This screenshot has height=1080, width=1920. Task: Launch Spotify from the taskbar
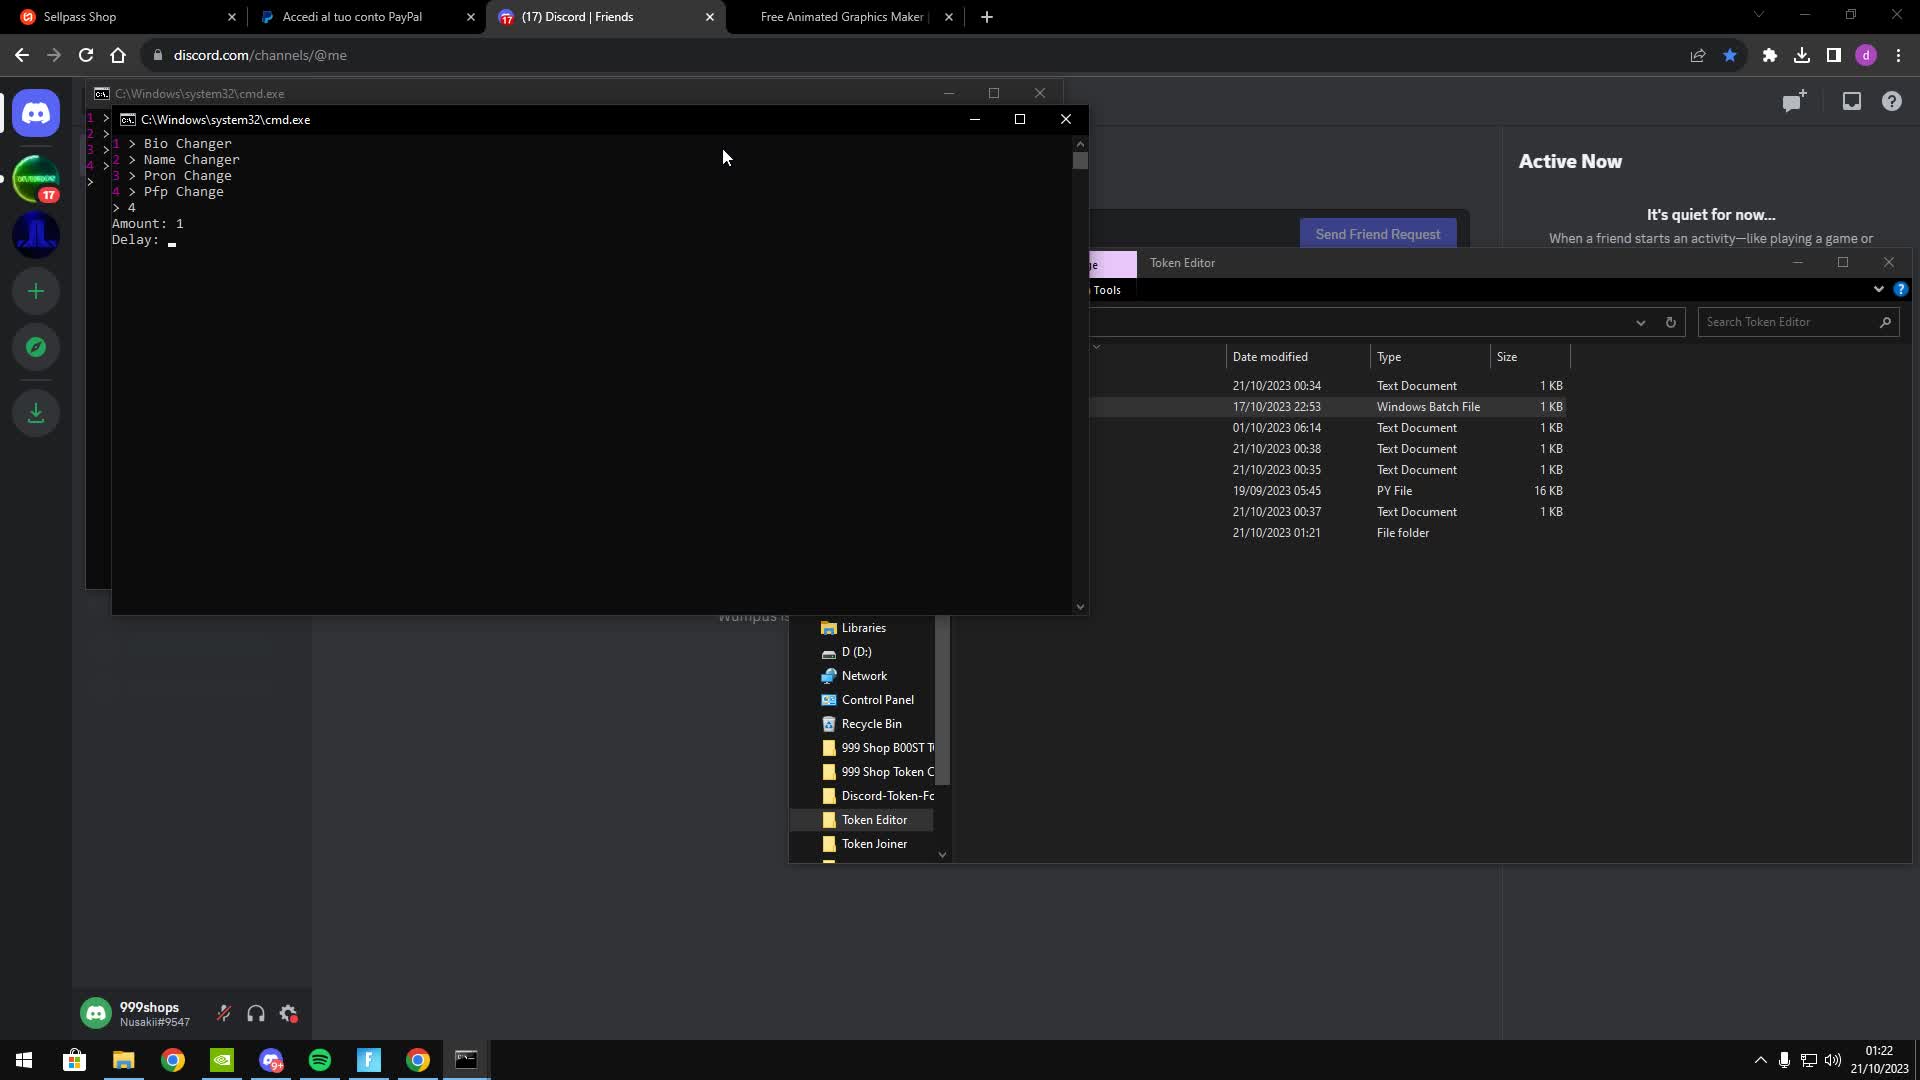tap(319, 1060)
